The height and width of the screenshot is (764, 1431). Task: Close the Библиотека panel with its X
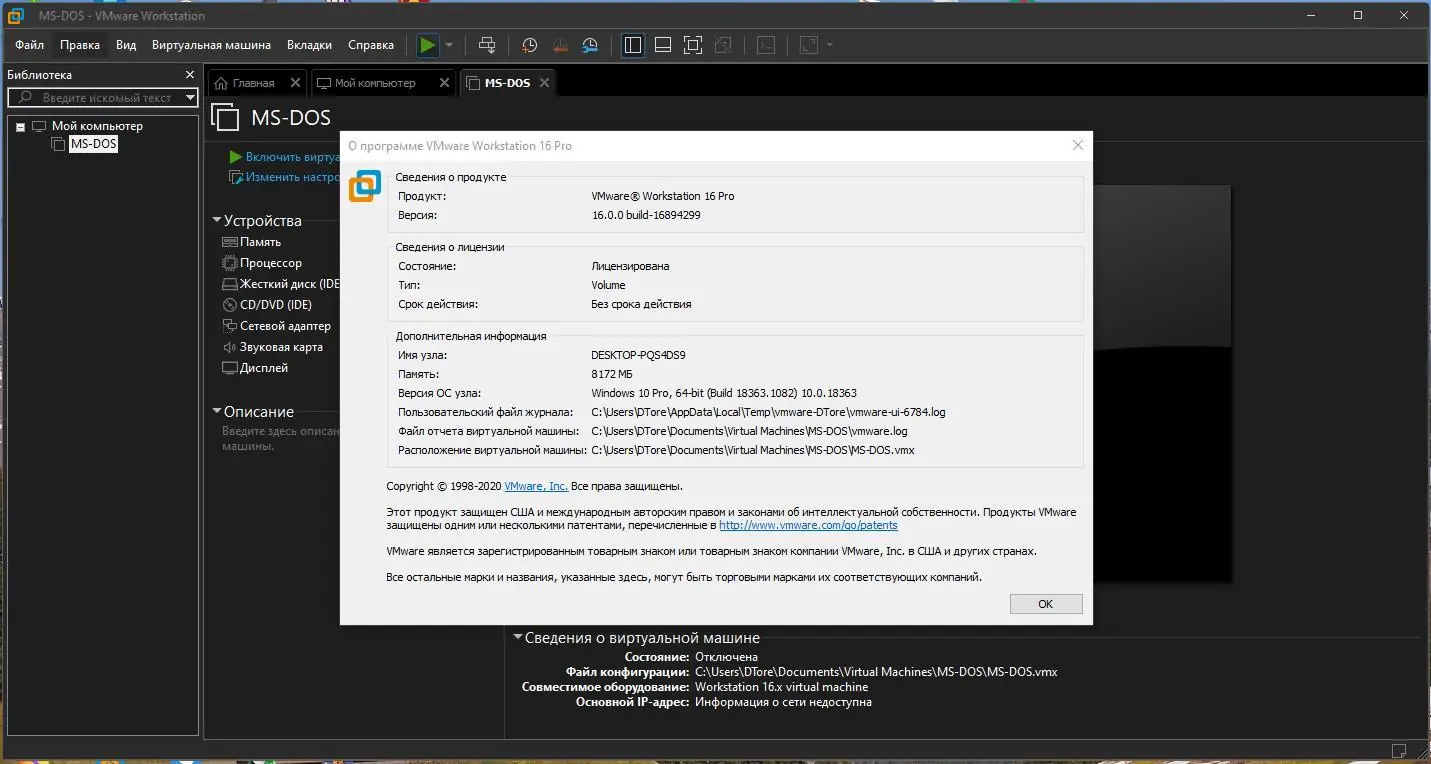point(190,75)
